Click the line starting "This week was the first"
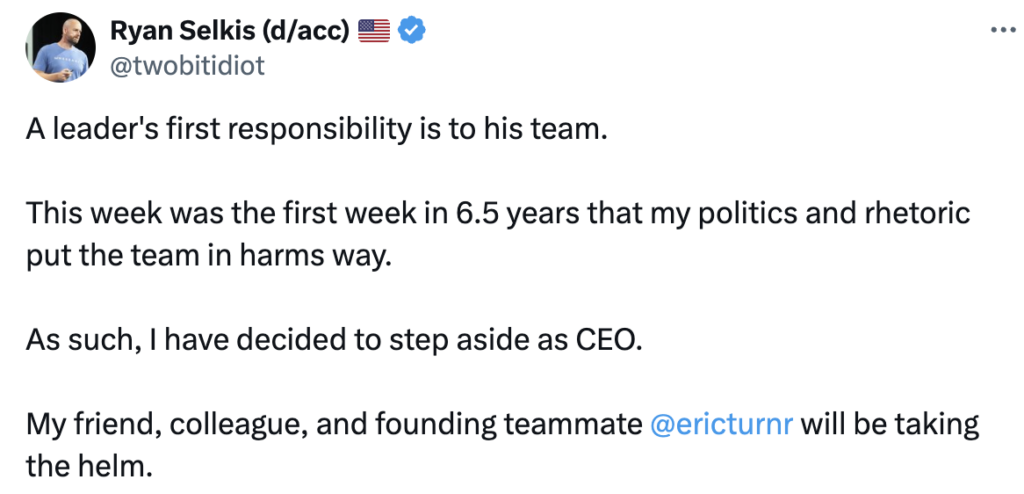Image resolution: width=1024 pixels, height=494 pixels. [x=498, y=215]
